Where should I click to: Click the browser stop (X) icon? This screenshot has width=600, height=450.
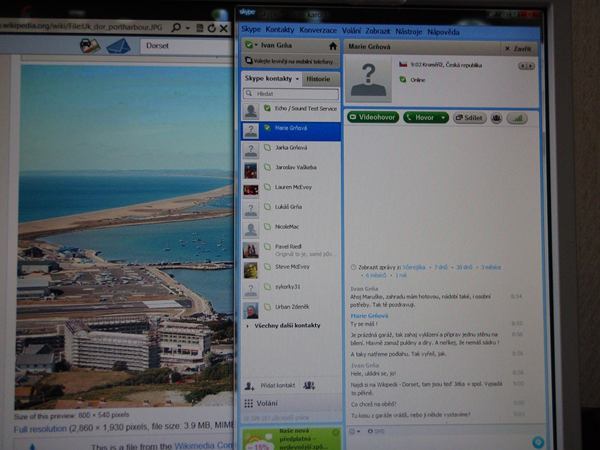(224, 28)
